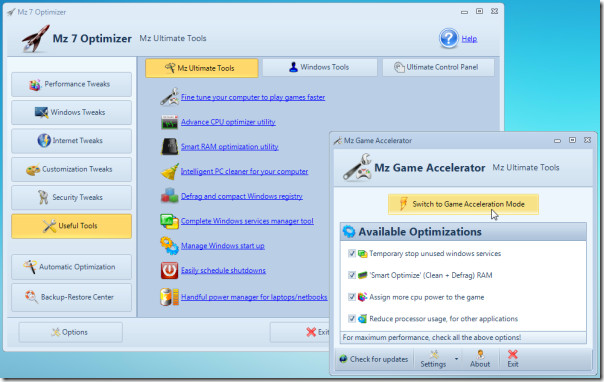Switch to the Ultimate Control Panel tab
The image size is (604, 382).
coord(438,67)
